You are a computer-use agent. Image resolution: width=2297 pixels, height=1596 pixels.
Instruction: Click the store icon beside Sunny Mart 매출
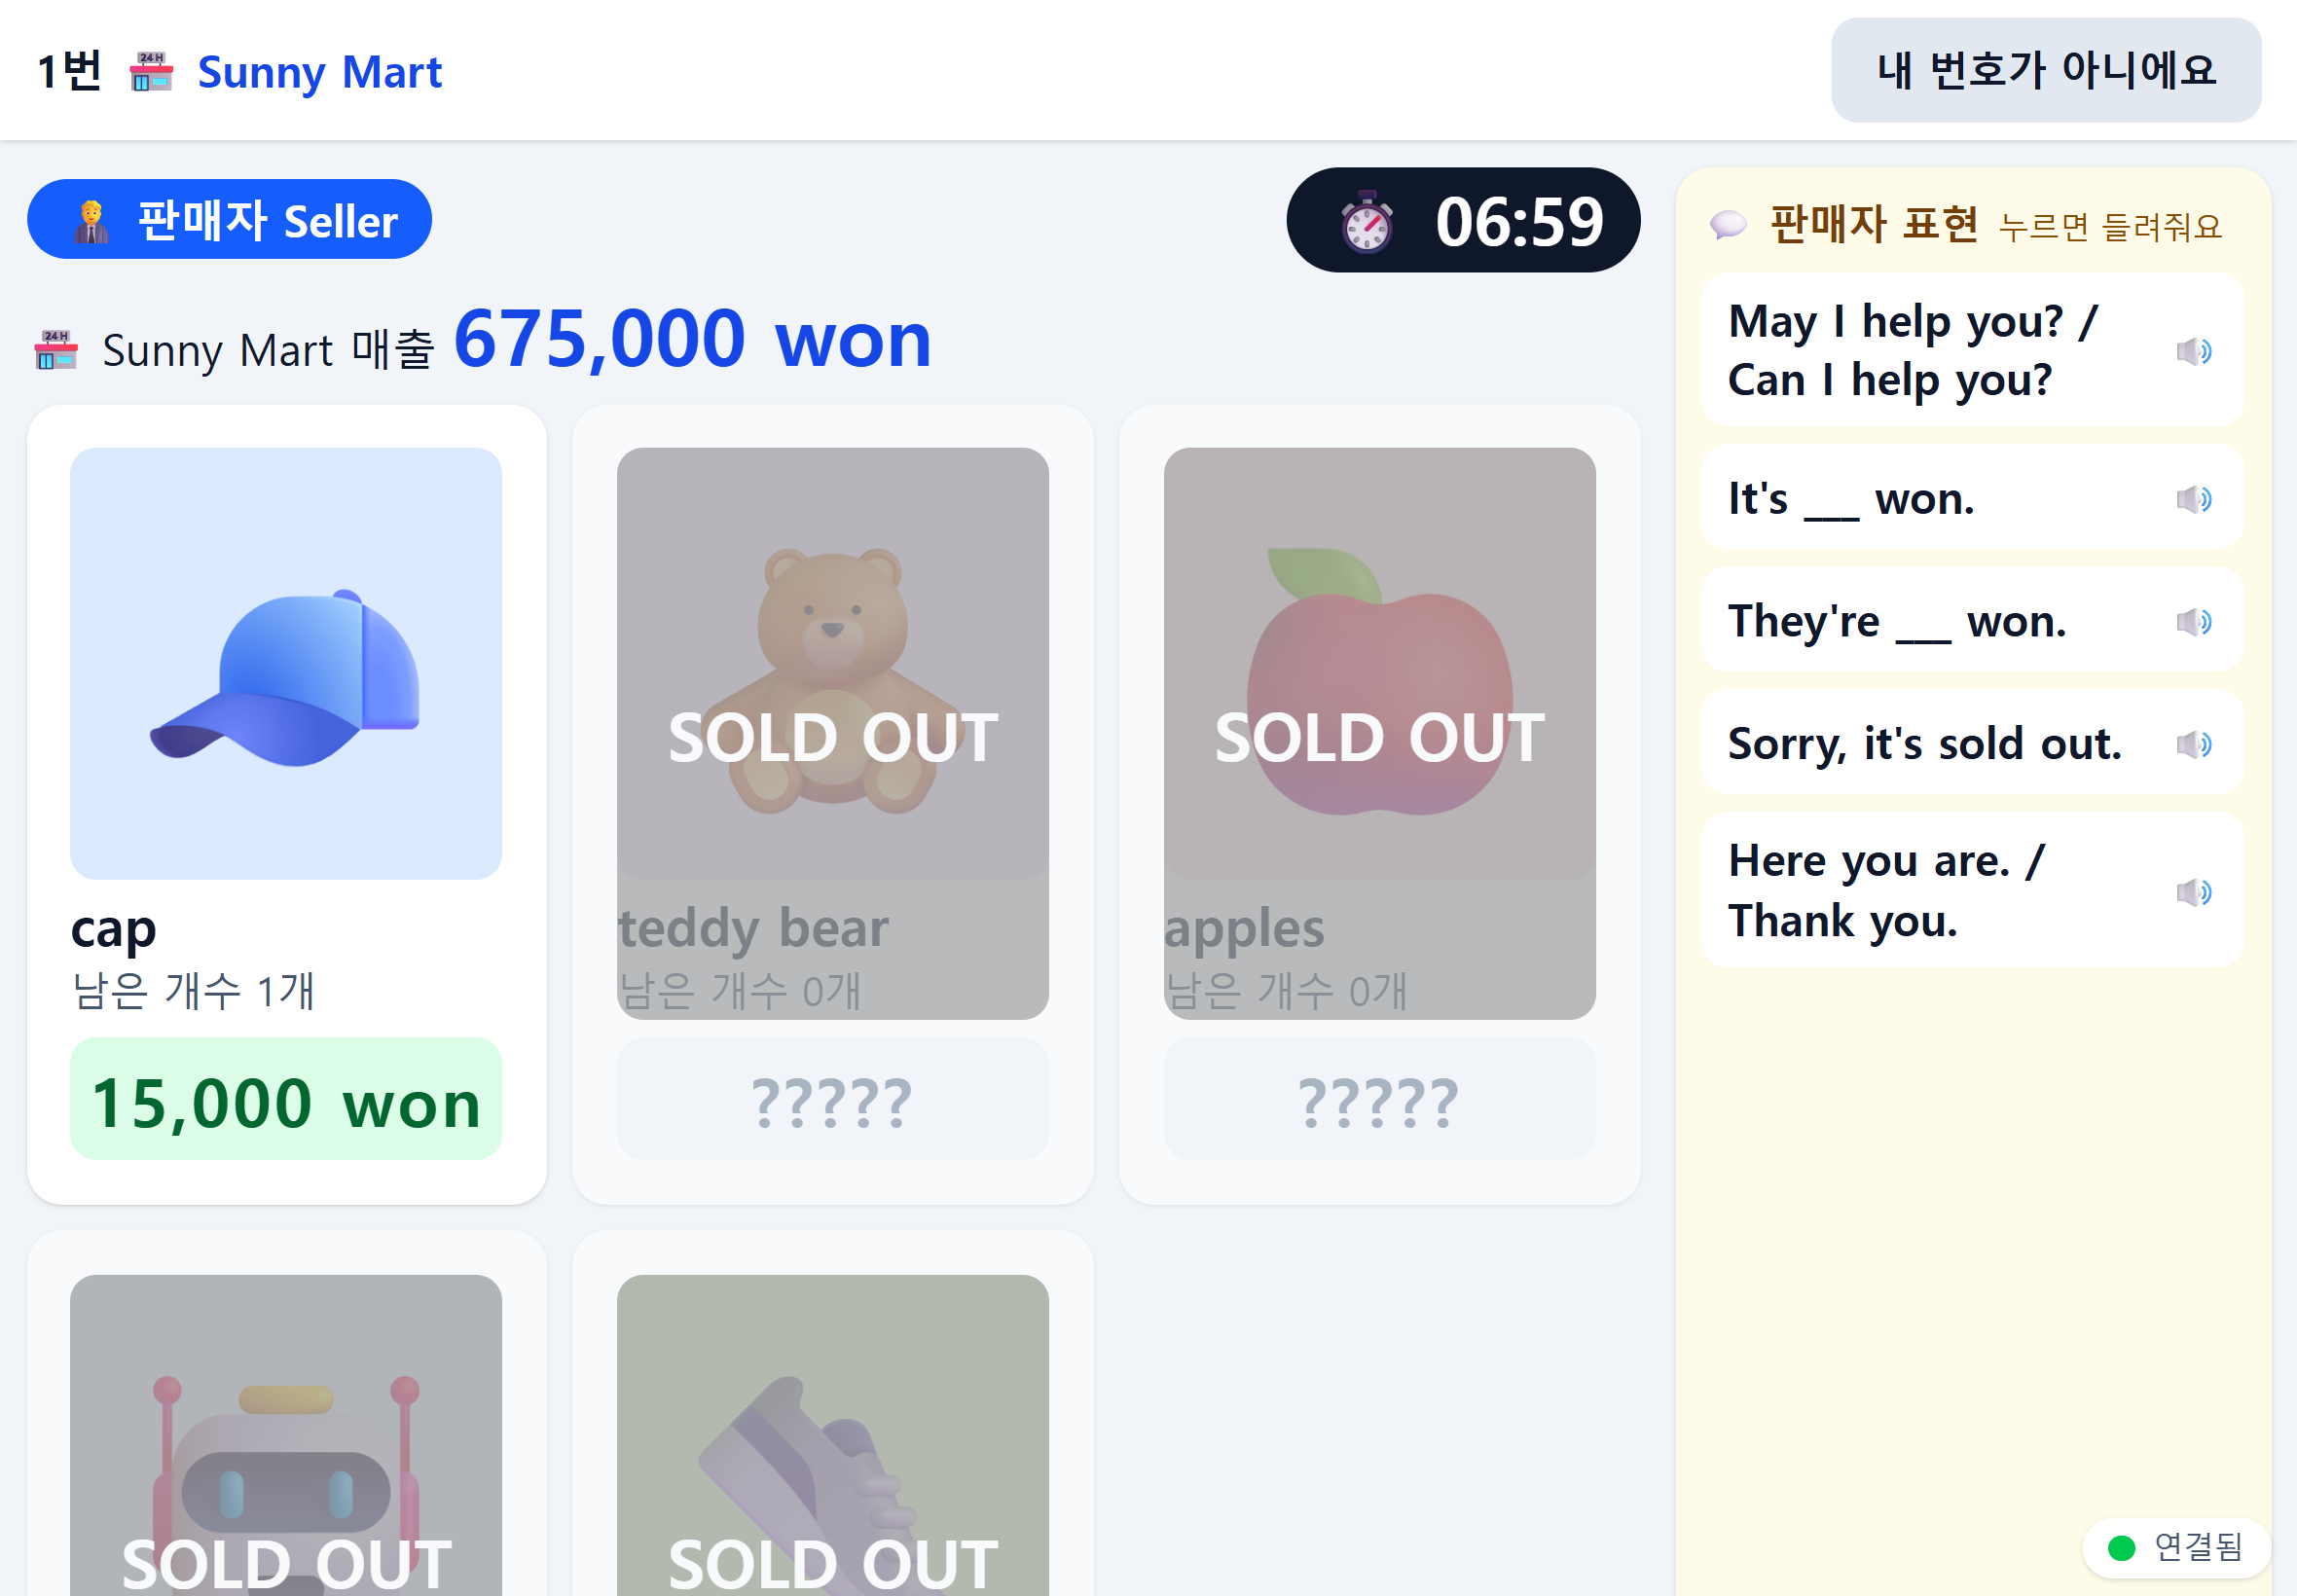[x=56, y=350]
